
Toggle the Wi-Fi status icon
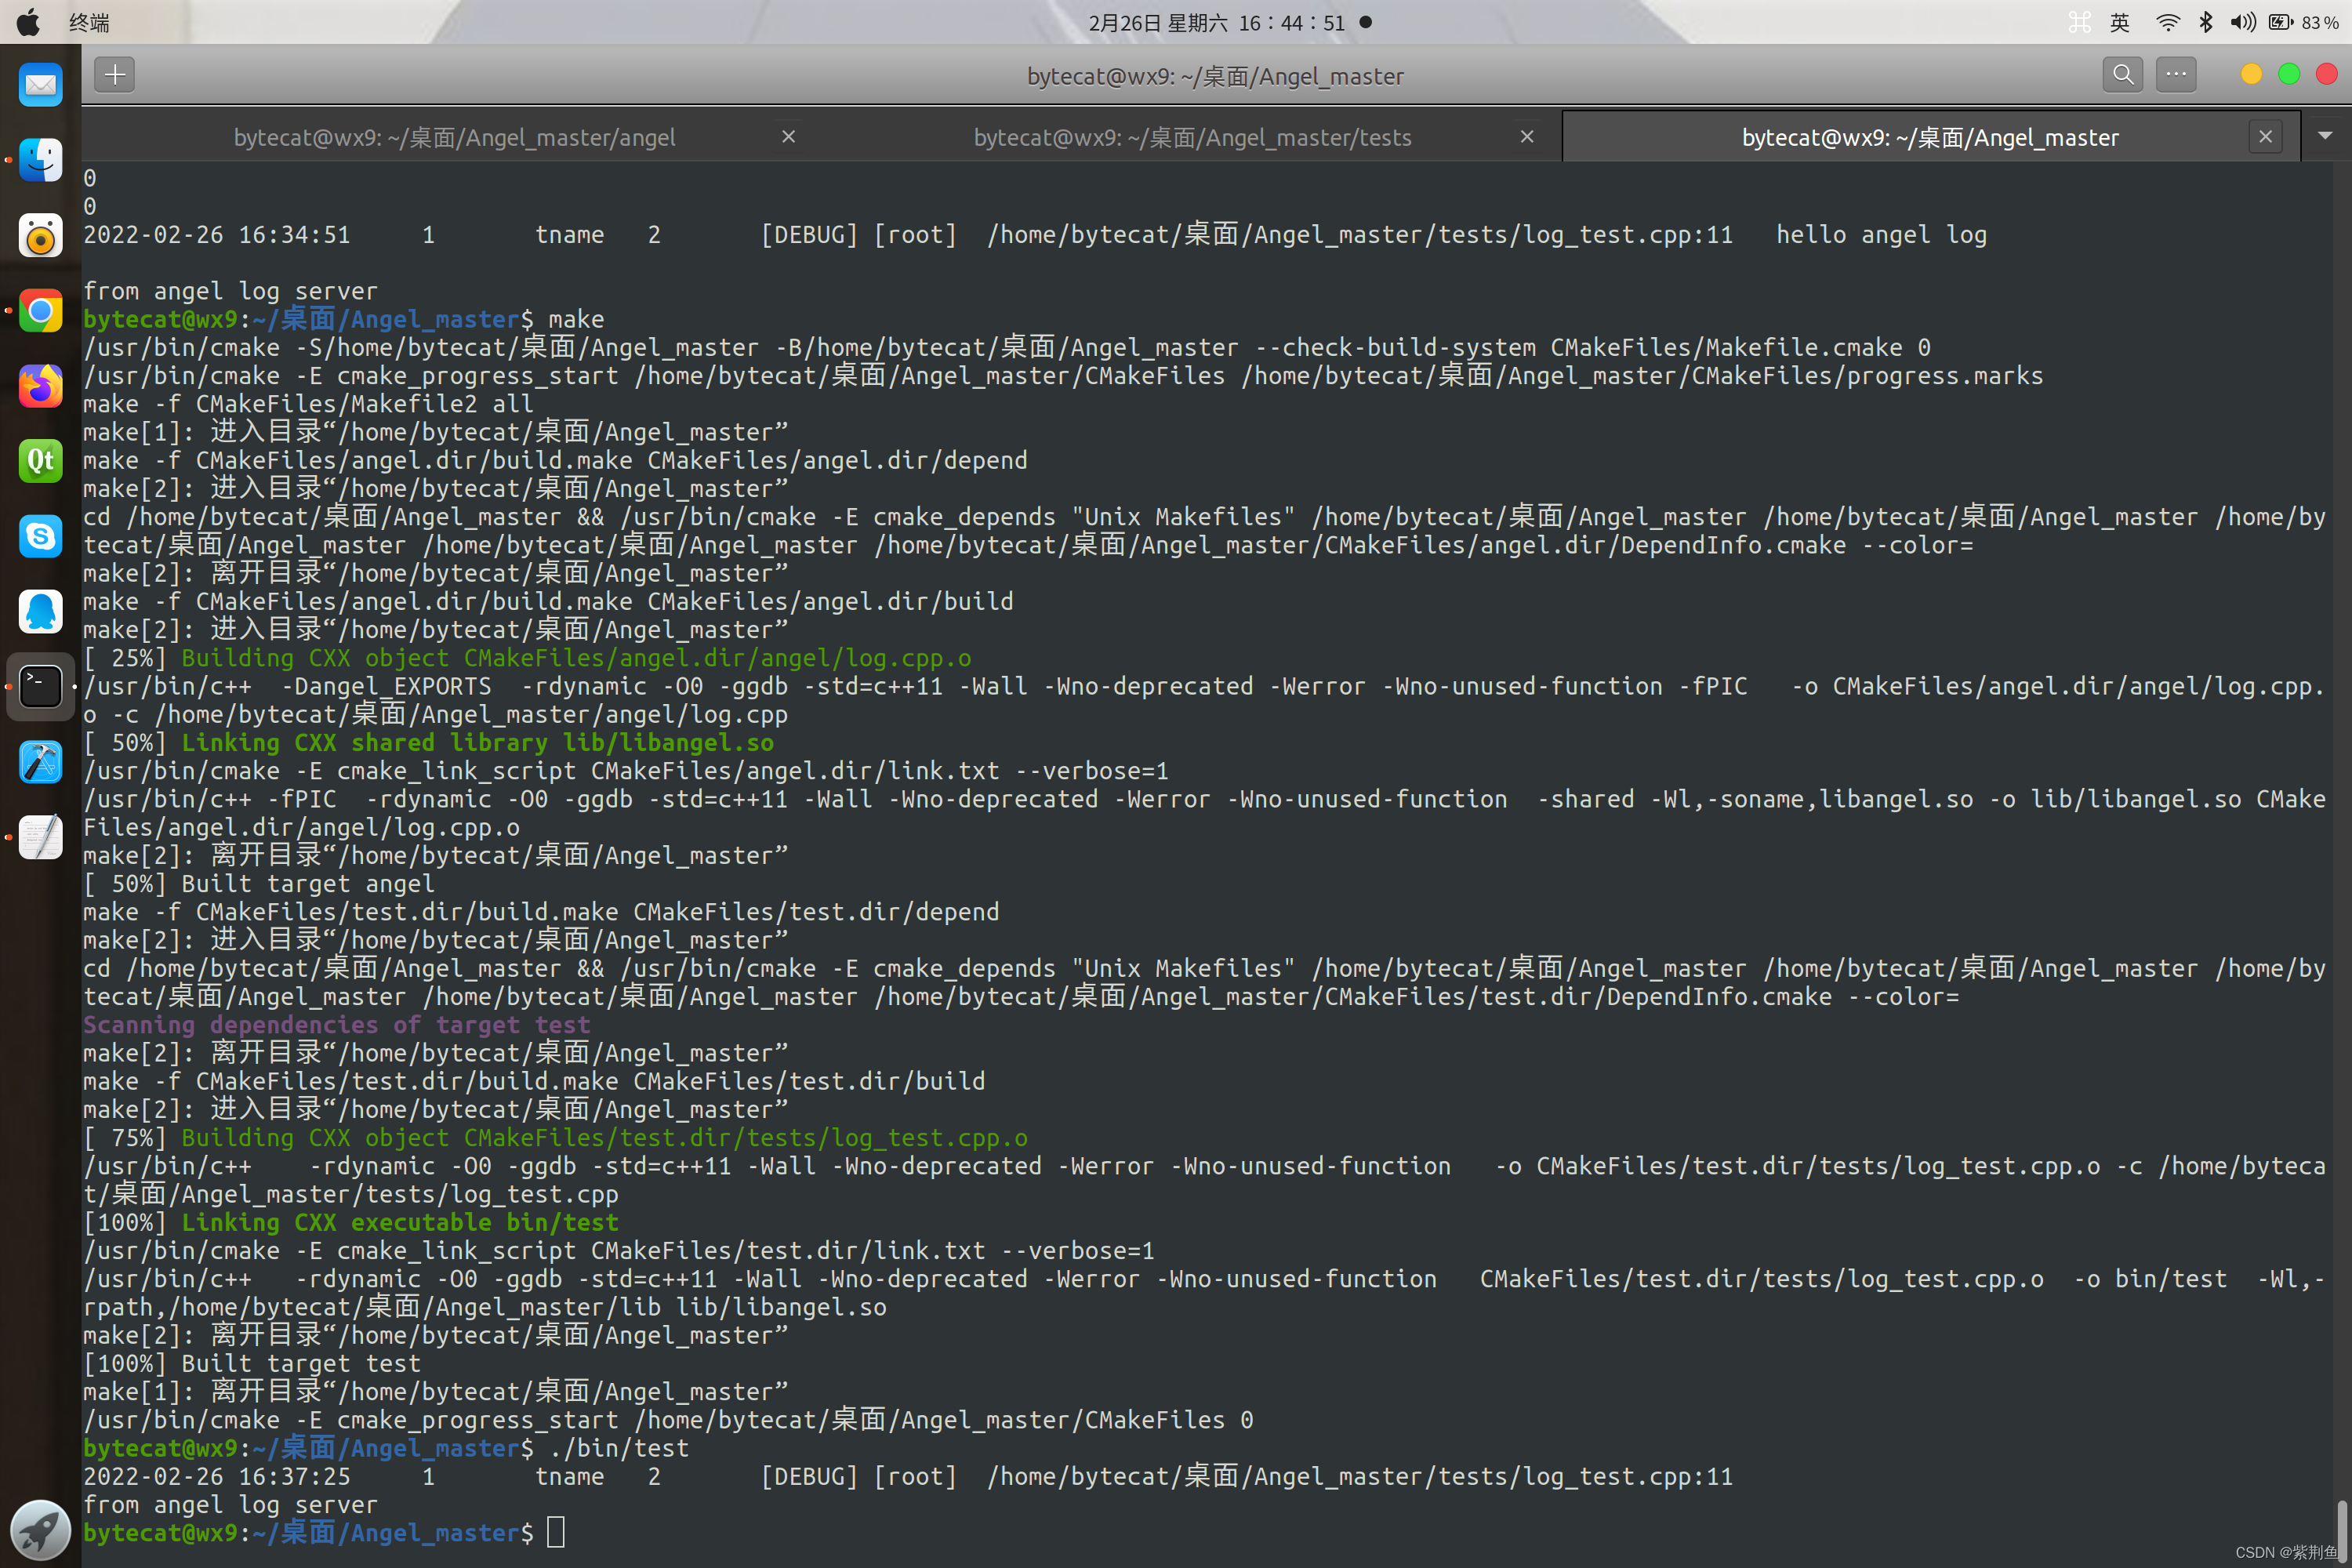point(2167,22)
